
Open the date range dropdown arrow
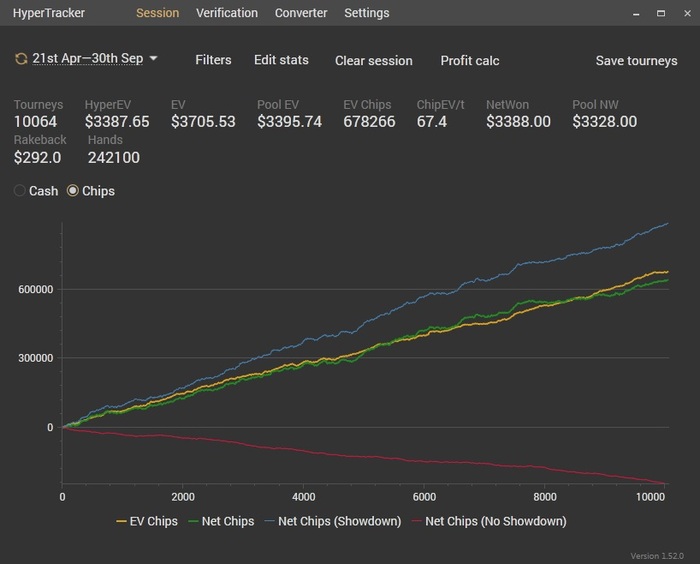pos(153,58)
